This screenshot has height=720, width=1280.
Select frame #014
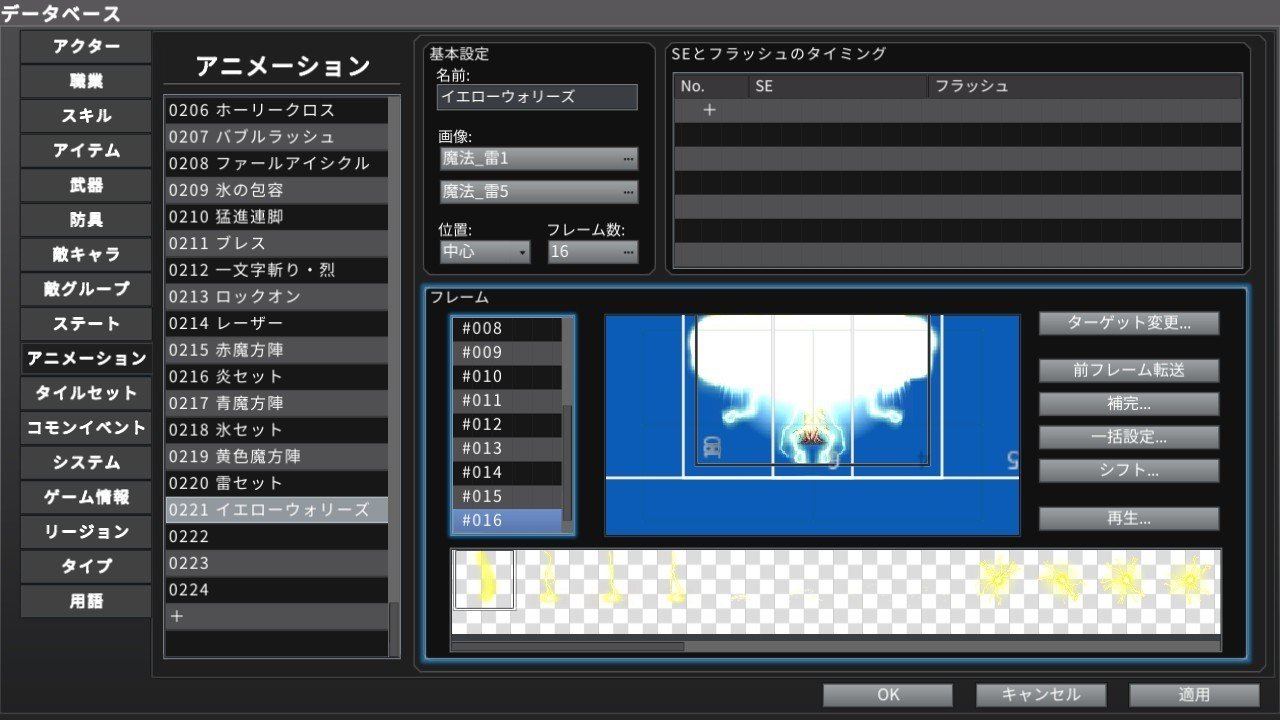coord(507,473)
